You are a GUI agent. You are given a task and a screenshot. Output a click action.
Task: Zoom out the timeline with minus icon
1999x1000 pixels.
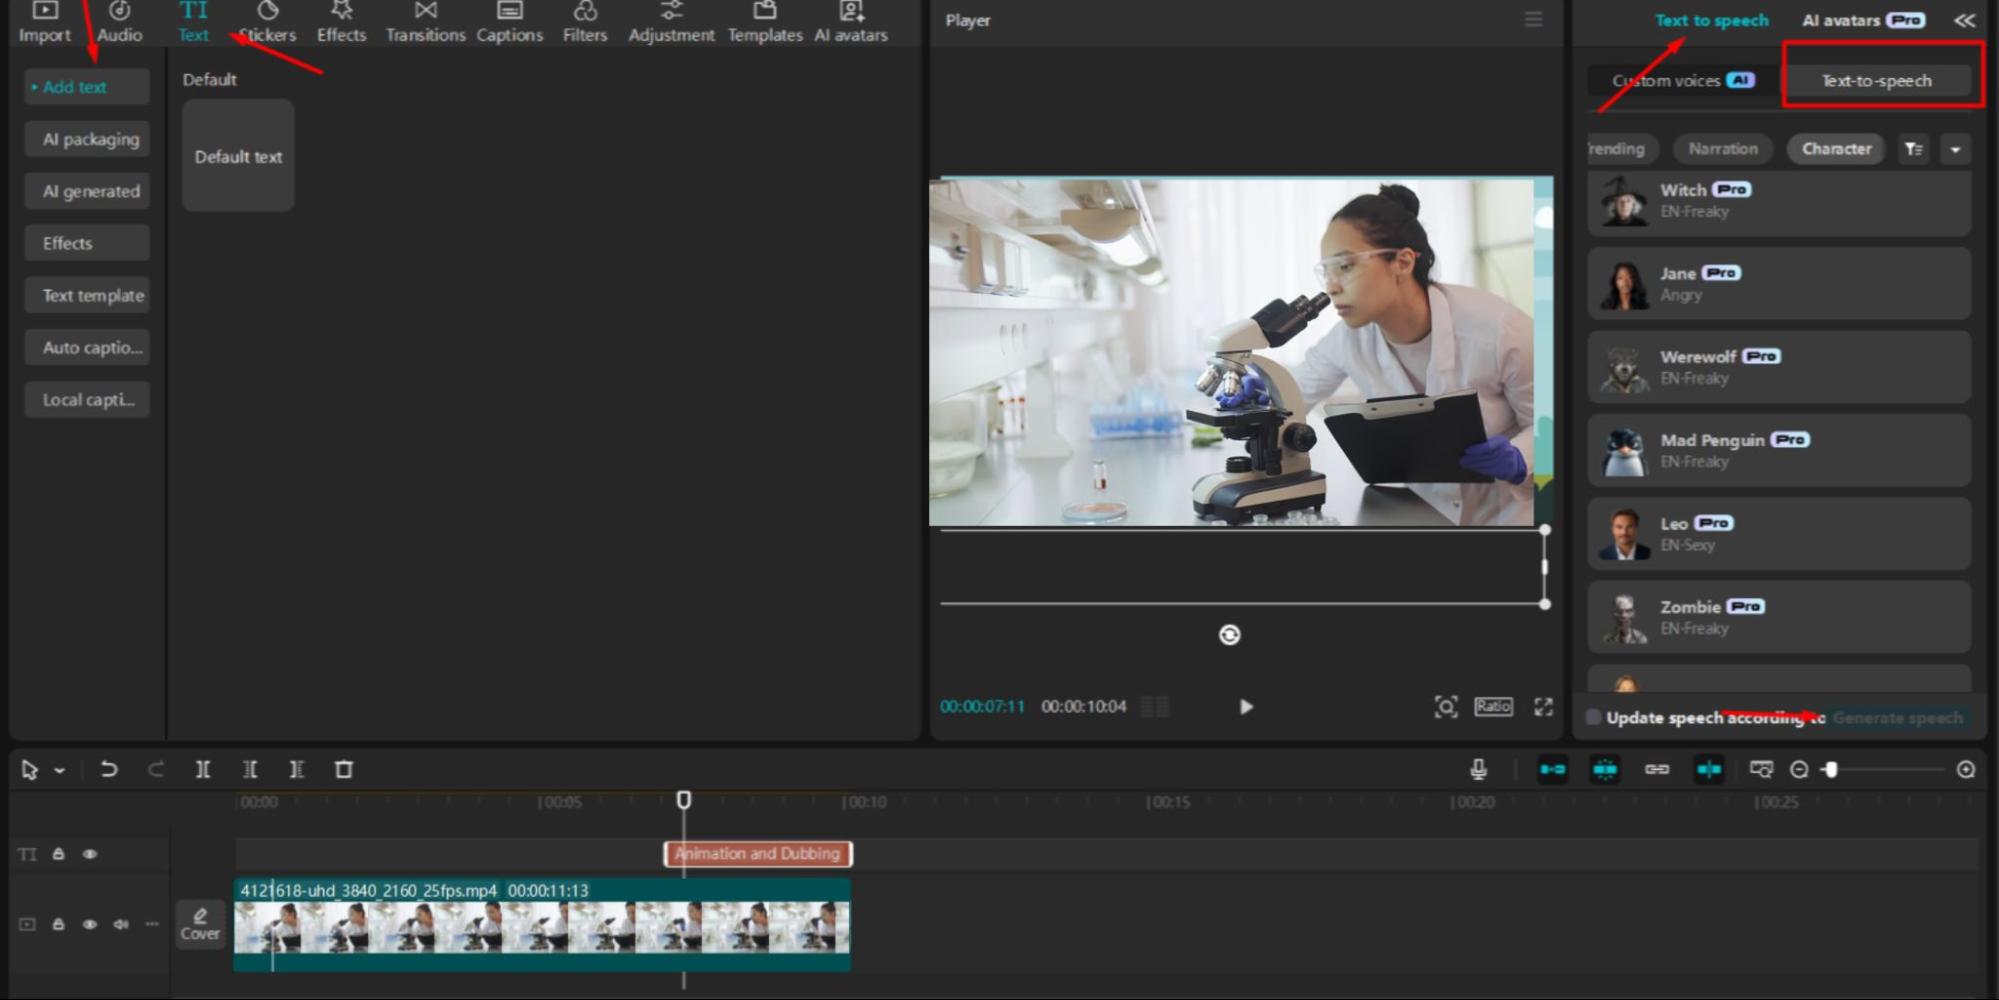pyautogui.click(x=1799, y=769)
